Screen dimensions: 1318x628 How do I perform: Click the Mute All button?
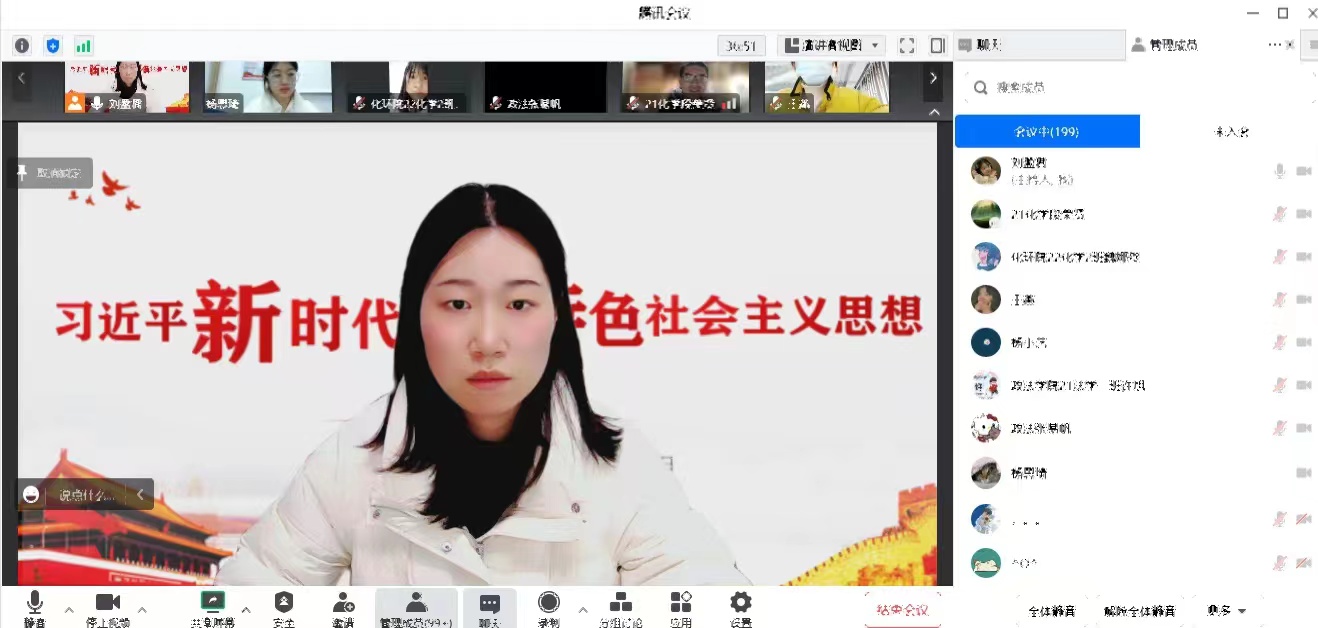[1051, 610]
